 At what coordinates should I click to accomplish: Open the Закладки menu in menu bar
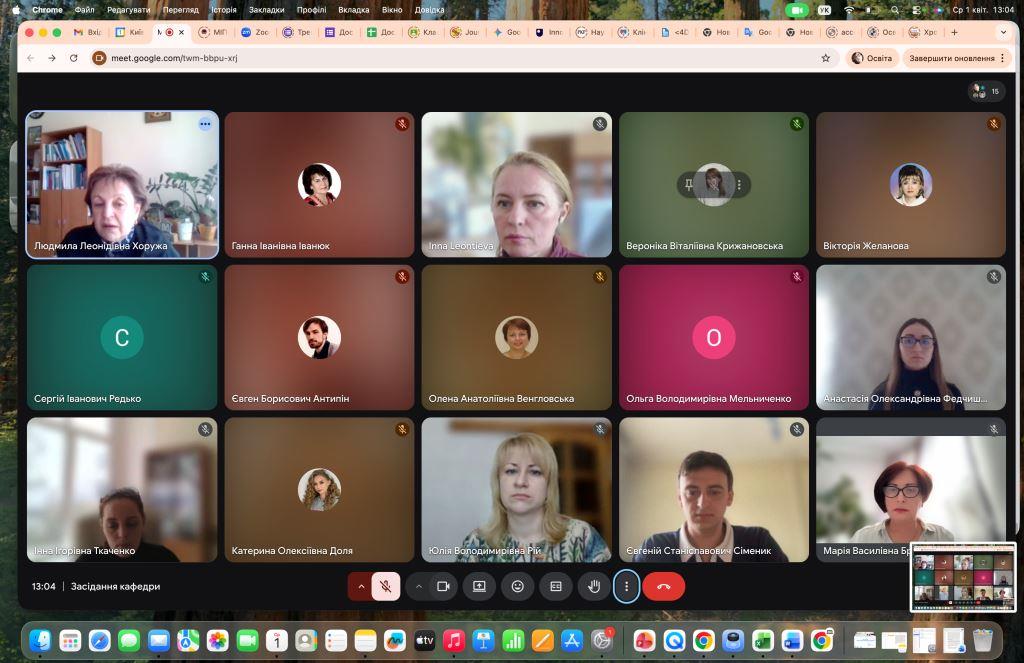coord(266,9)
